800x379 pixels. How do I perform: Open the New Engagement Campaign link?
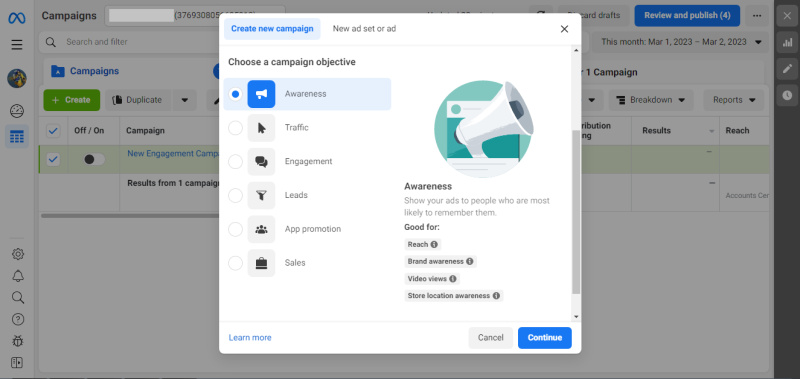click(173, 154)
